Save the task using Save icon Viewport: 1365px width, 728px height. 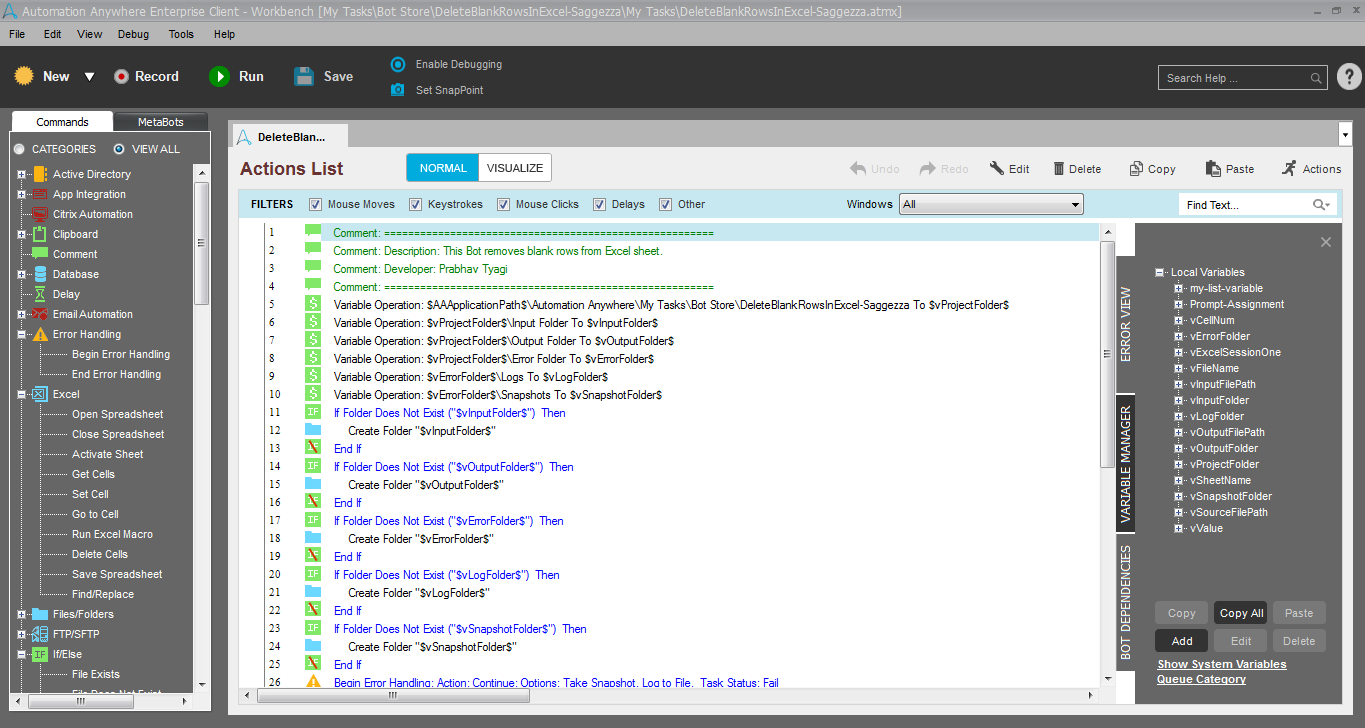click(305, 77)
